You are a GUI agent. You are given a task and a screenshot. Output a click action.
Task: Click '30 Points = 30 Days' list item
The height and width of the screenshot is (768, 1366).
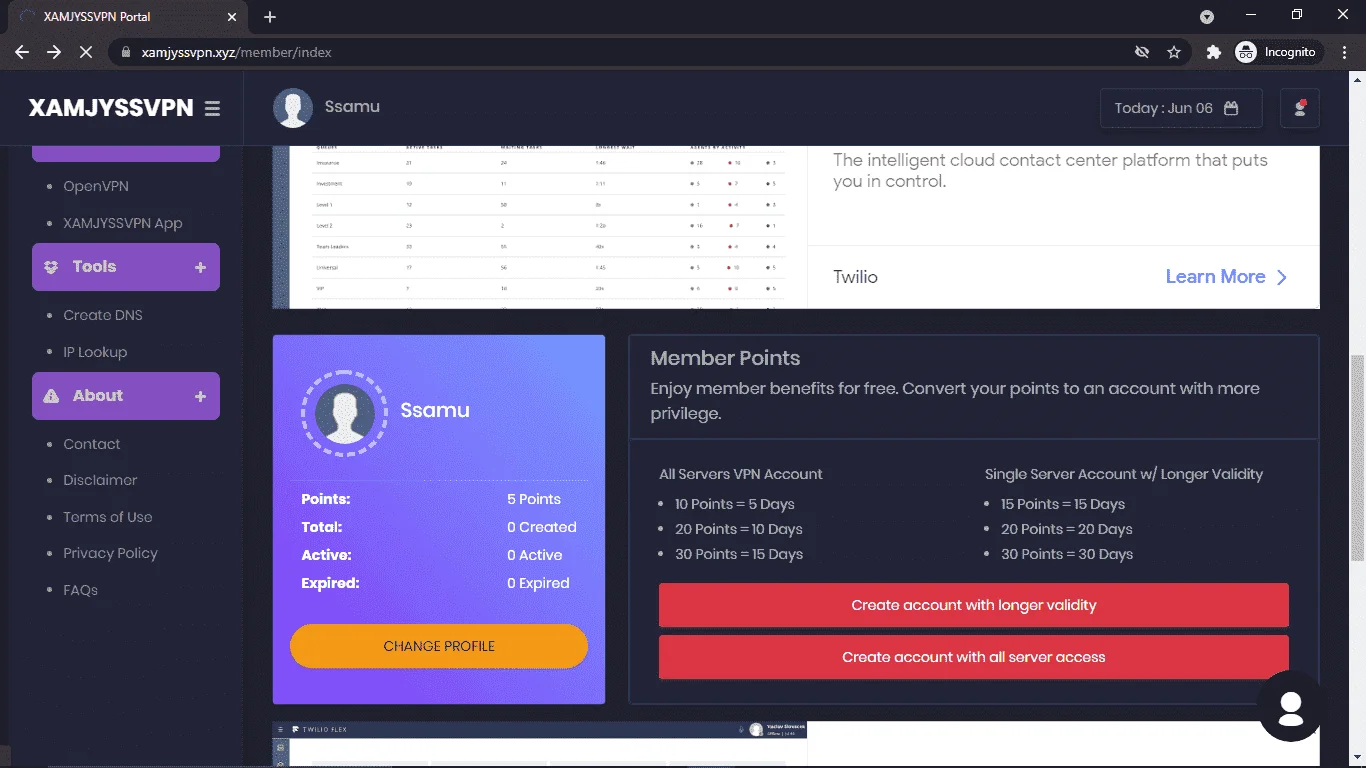pyautogui.click(x=1067, y=554)
